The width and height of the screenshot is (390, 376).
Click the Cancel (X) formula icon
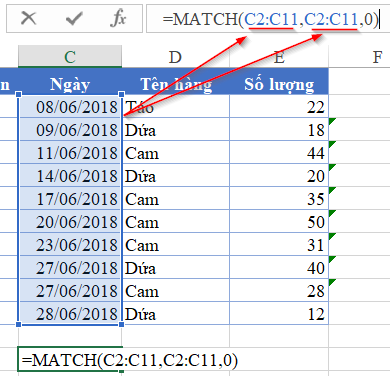[x=28, y=18]
